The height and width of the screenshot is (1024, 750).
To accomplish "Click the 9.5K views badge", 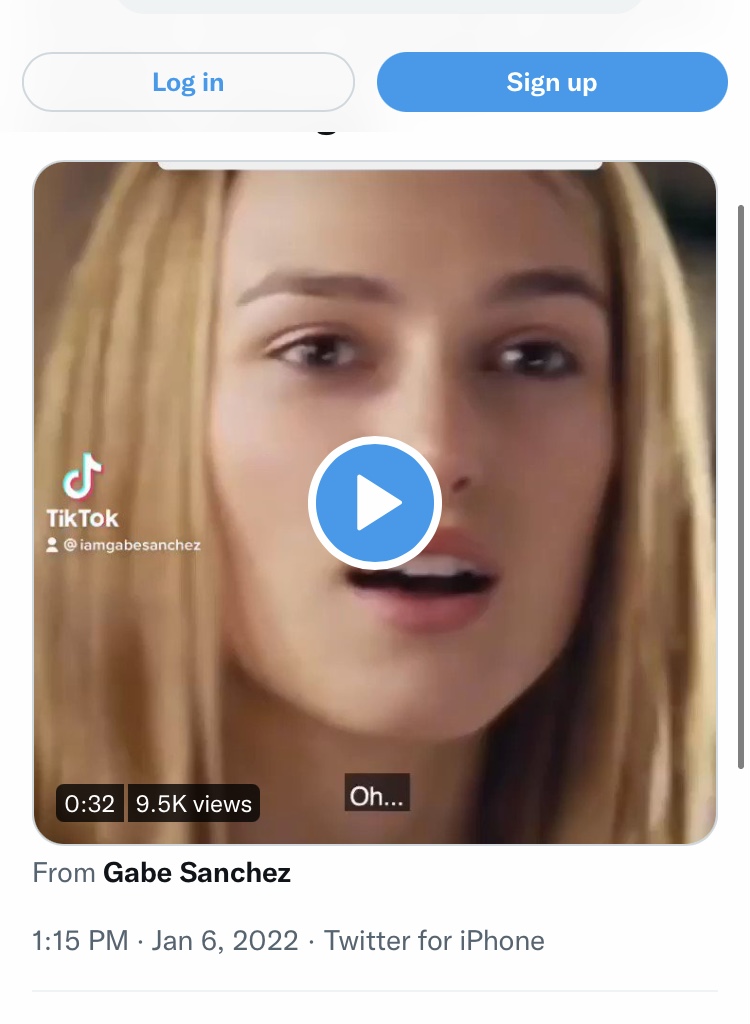I will point(193,803).
